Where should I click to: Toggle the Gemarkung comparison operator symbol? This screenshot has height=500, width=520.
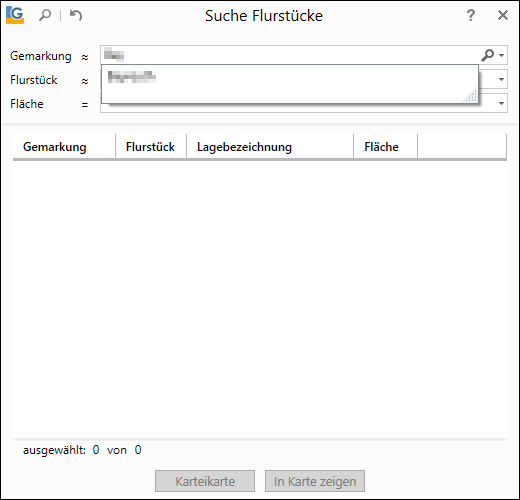point(85,57)
